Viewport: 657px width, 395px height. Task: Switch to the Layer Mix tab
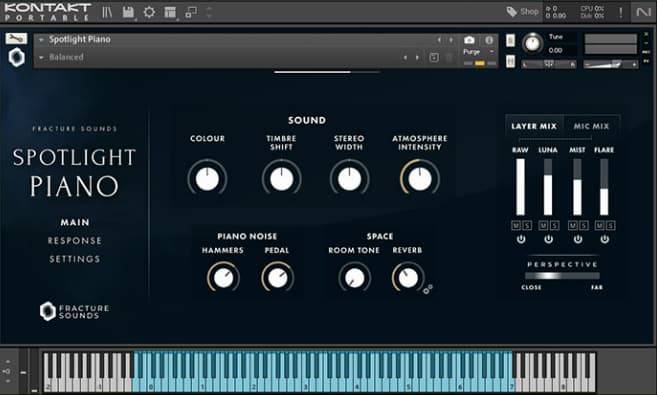click(534, 126)
